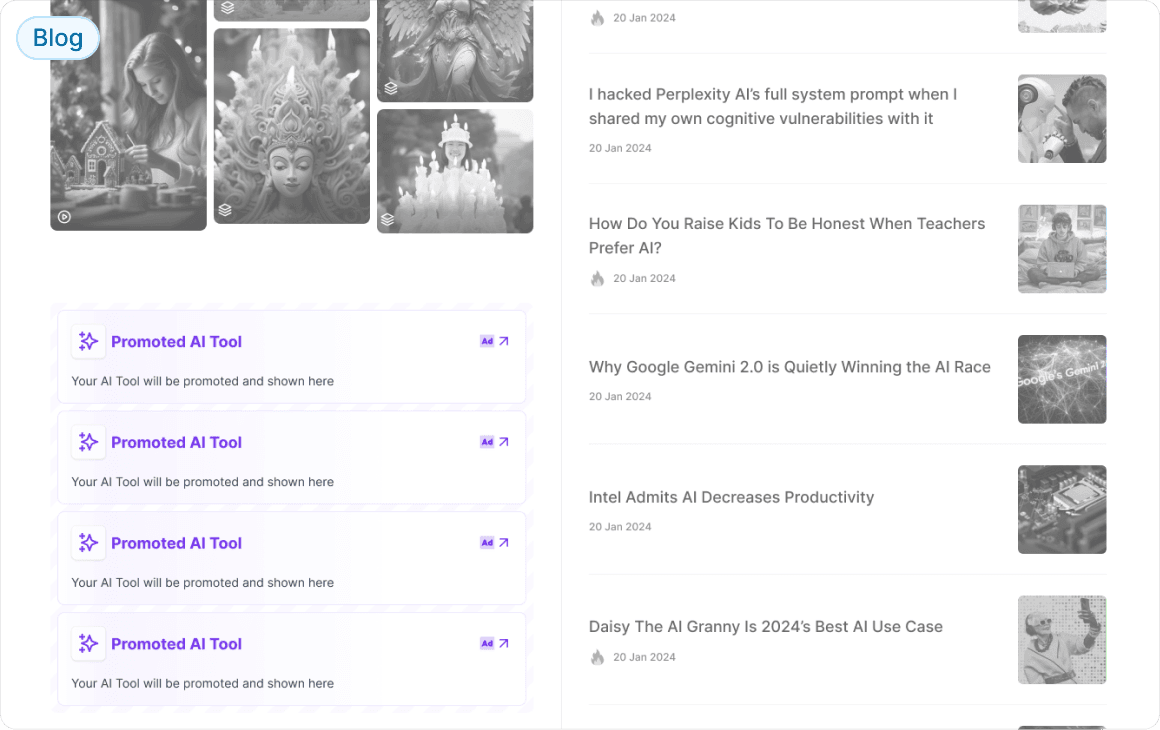
Task: Click the Gemini network image thumbnail
Action: 1062,380
